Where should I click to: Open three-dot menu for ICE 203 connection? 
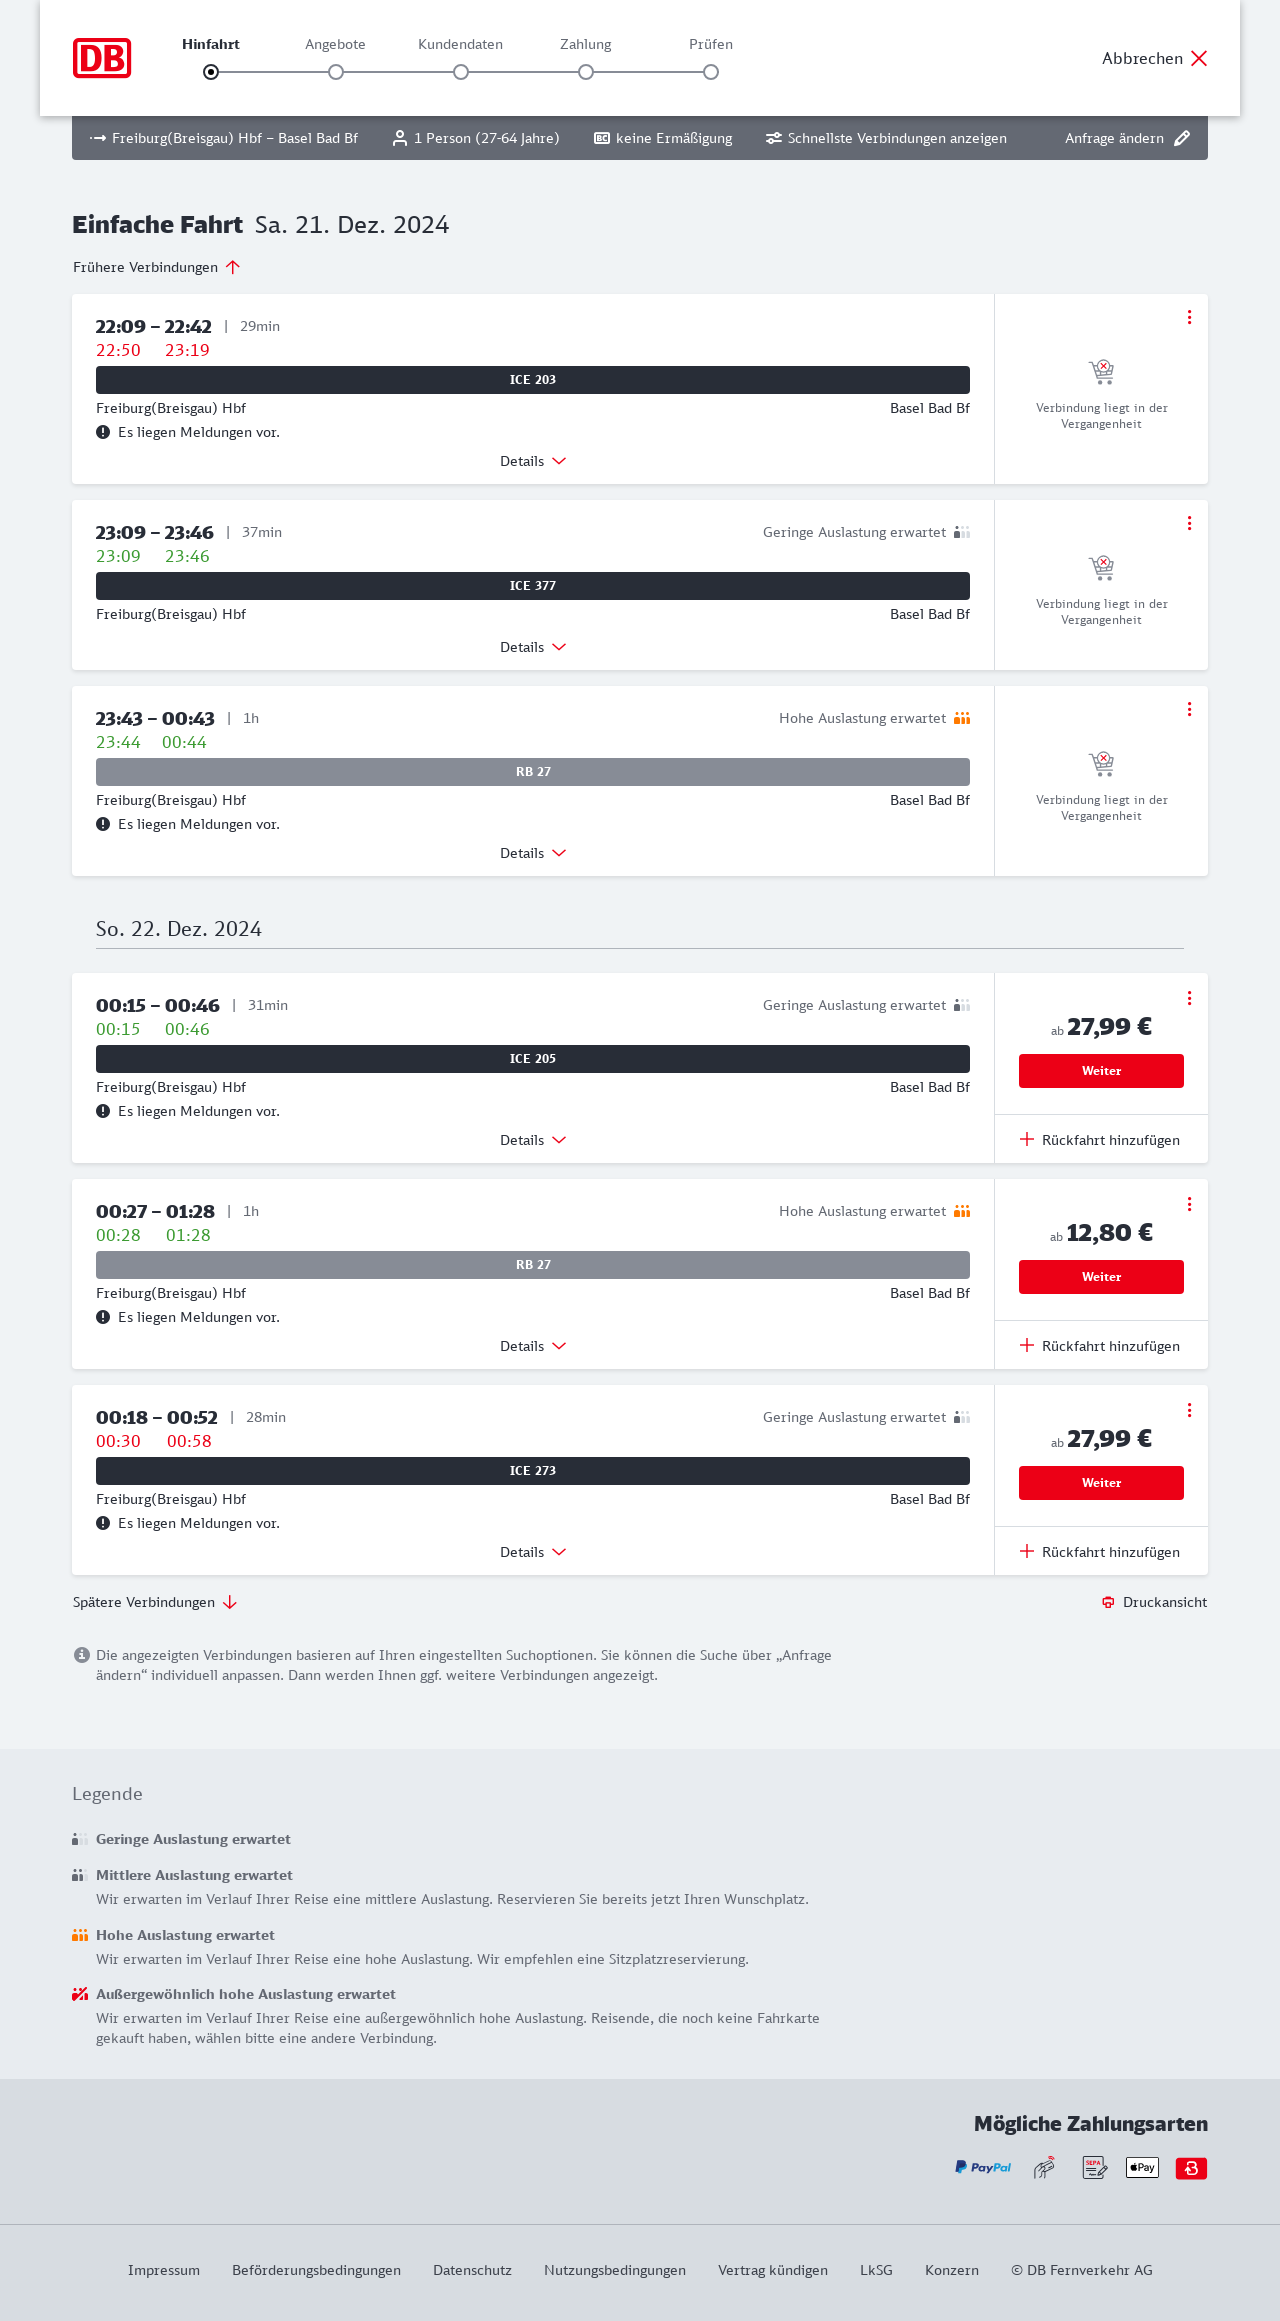(1189, 317)
